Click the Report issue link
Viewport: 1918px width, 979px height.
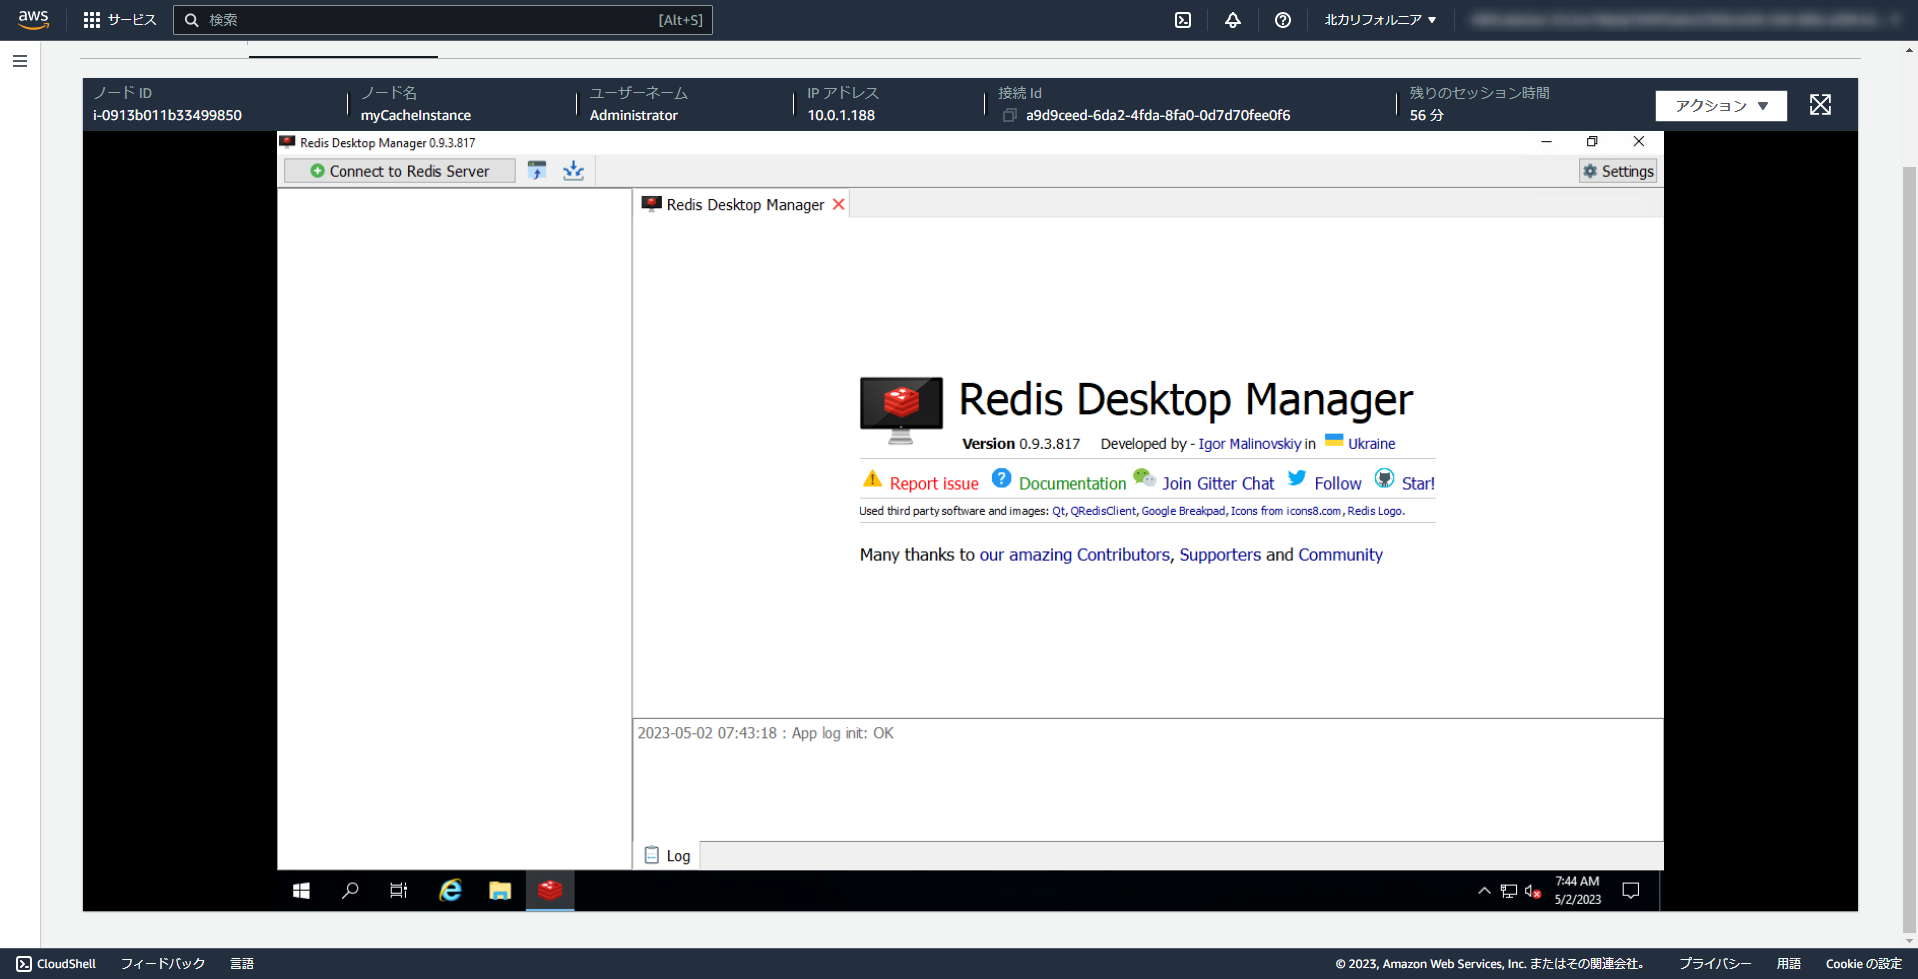(x=934, y=482)
